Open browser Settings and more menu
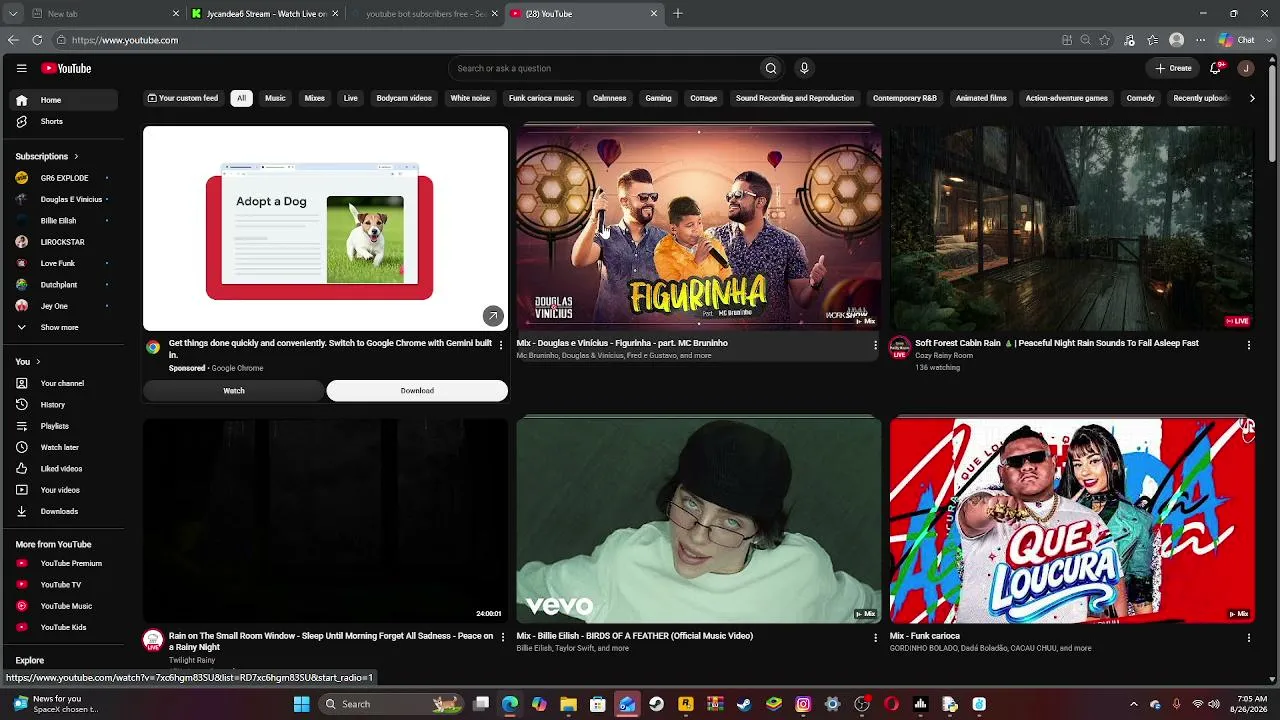 coord(1202,40)
